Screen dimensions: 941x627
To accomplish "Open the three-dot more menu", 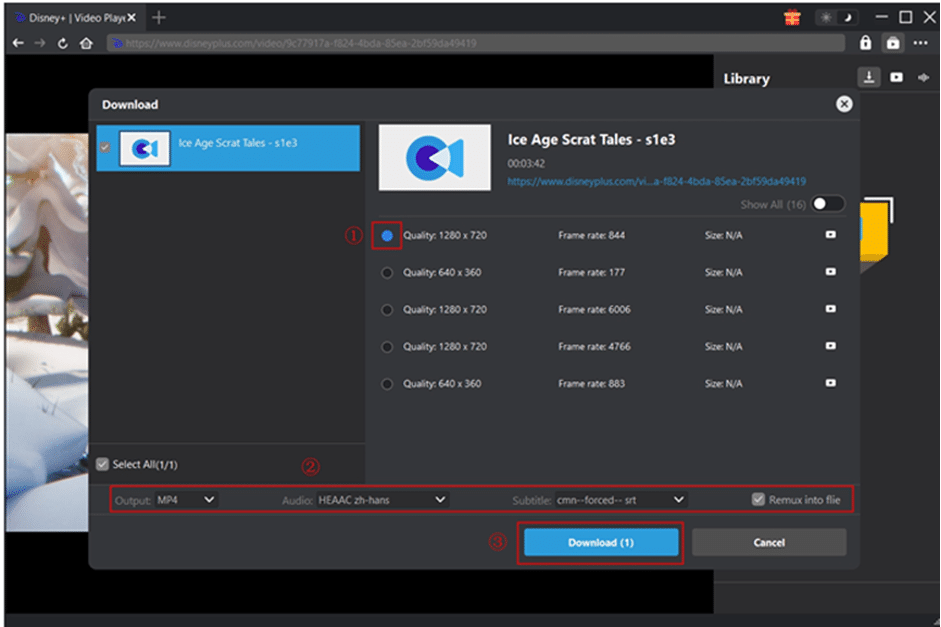I will (x=922, y=44).
